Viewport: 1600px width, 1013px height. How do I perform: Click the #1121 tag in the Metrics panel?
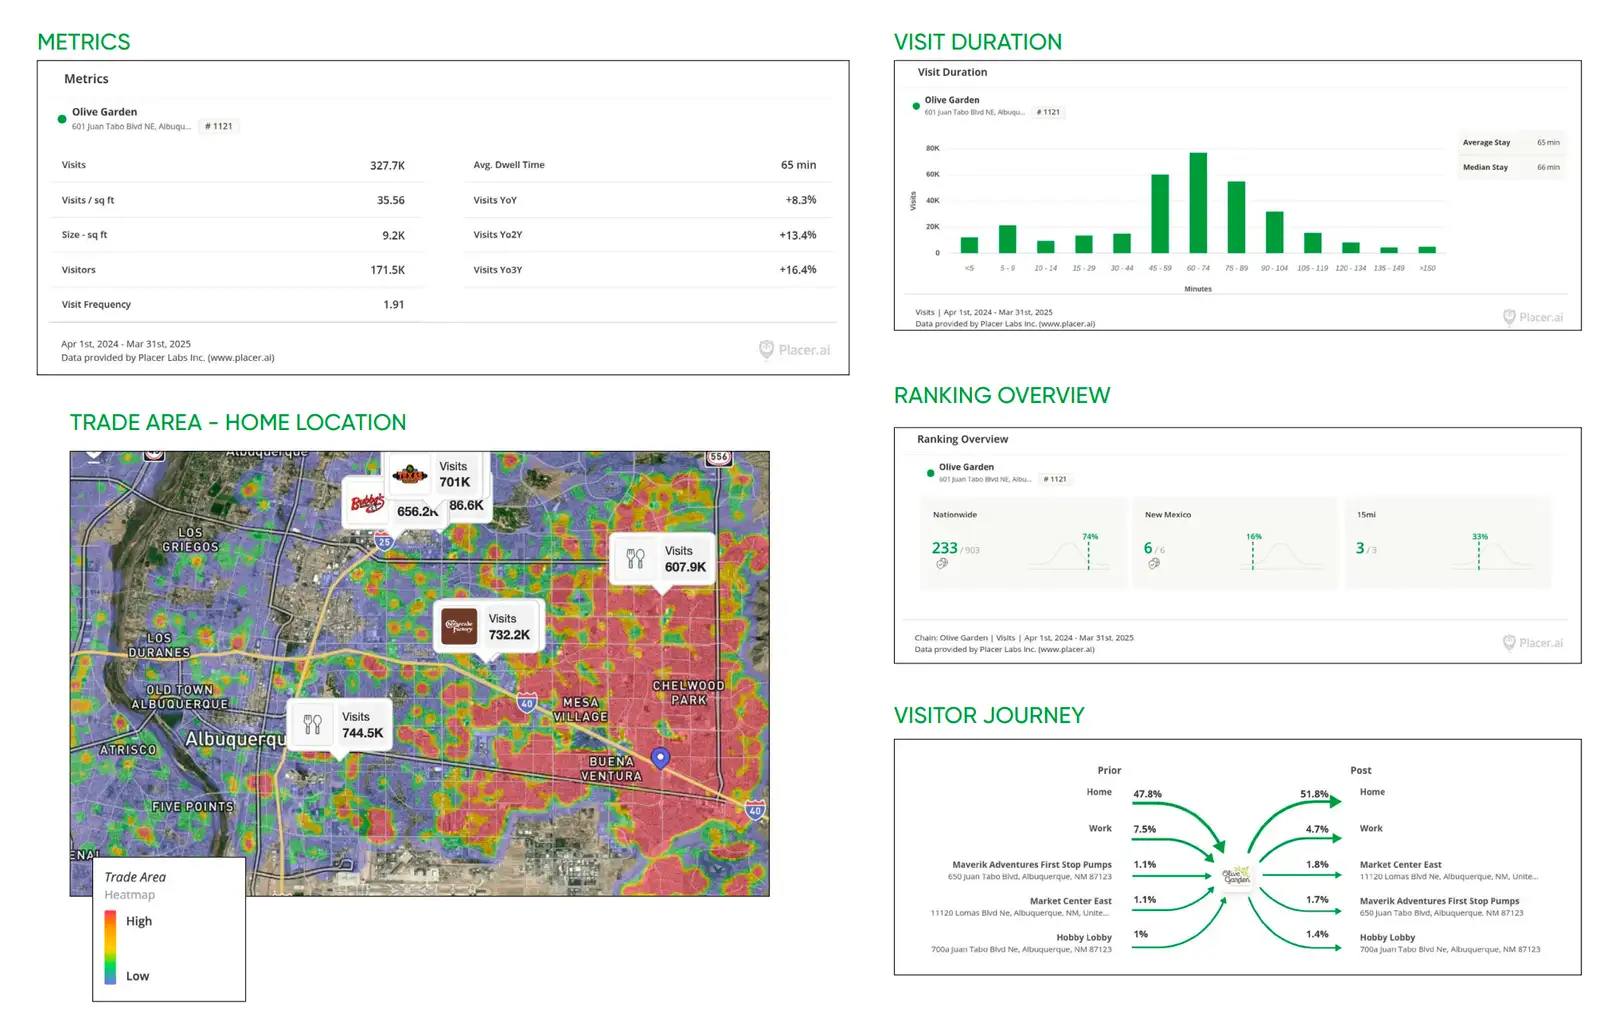219,127
